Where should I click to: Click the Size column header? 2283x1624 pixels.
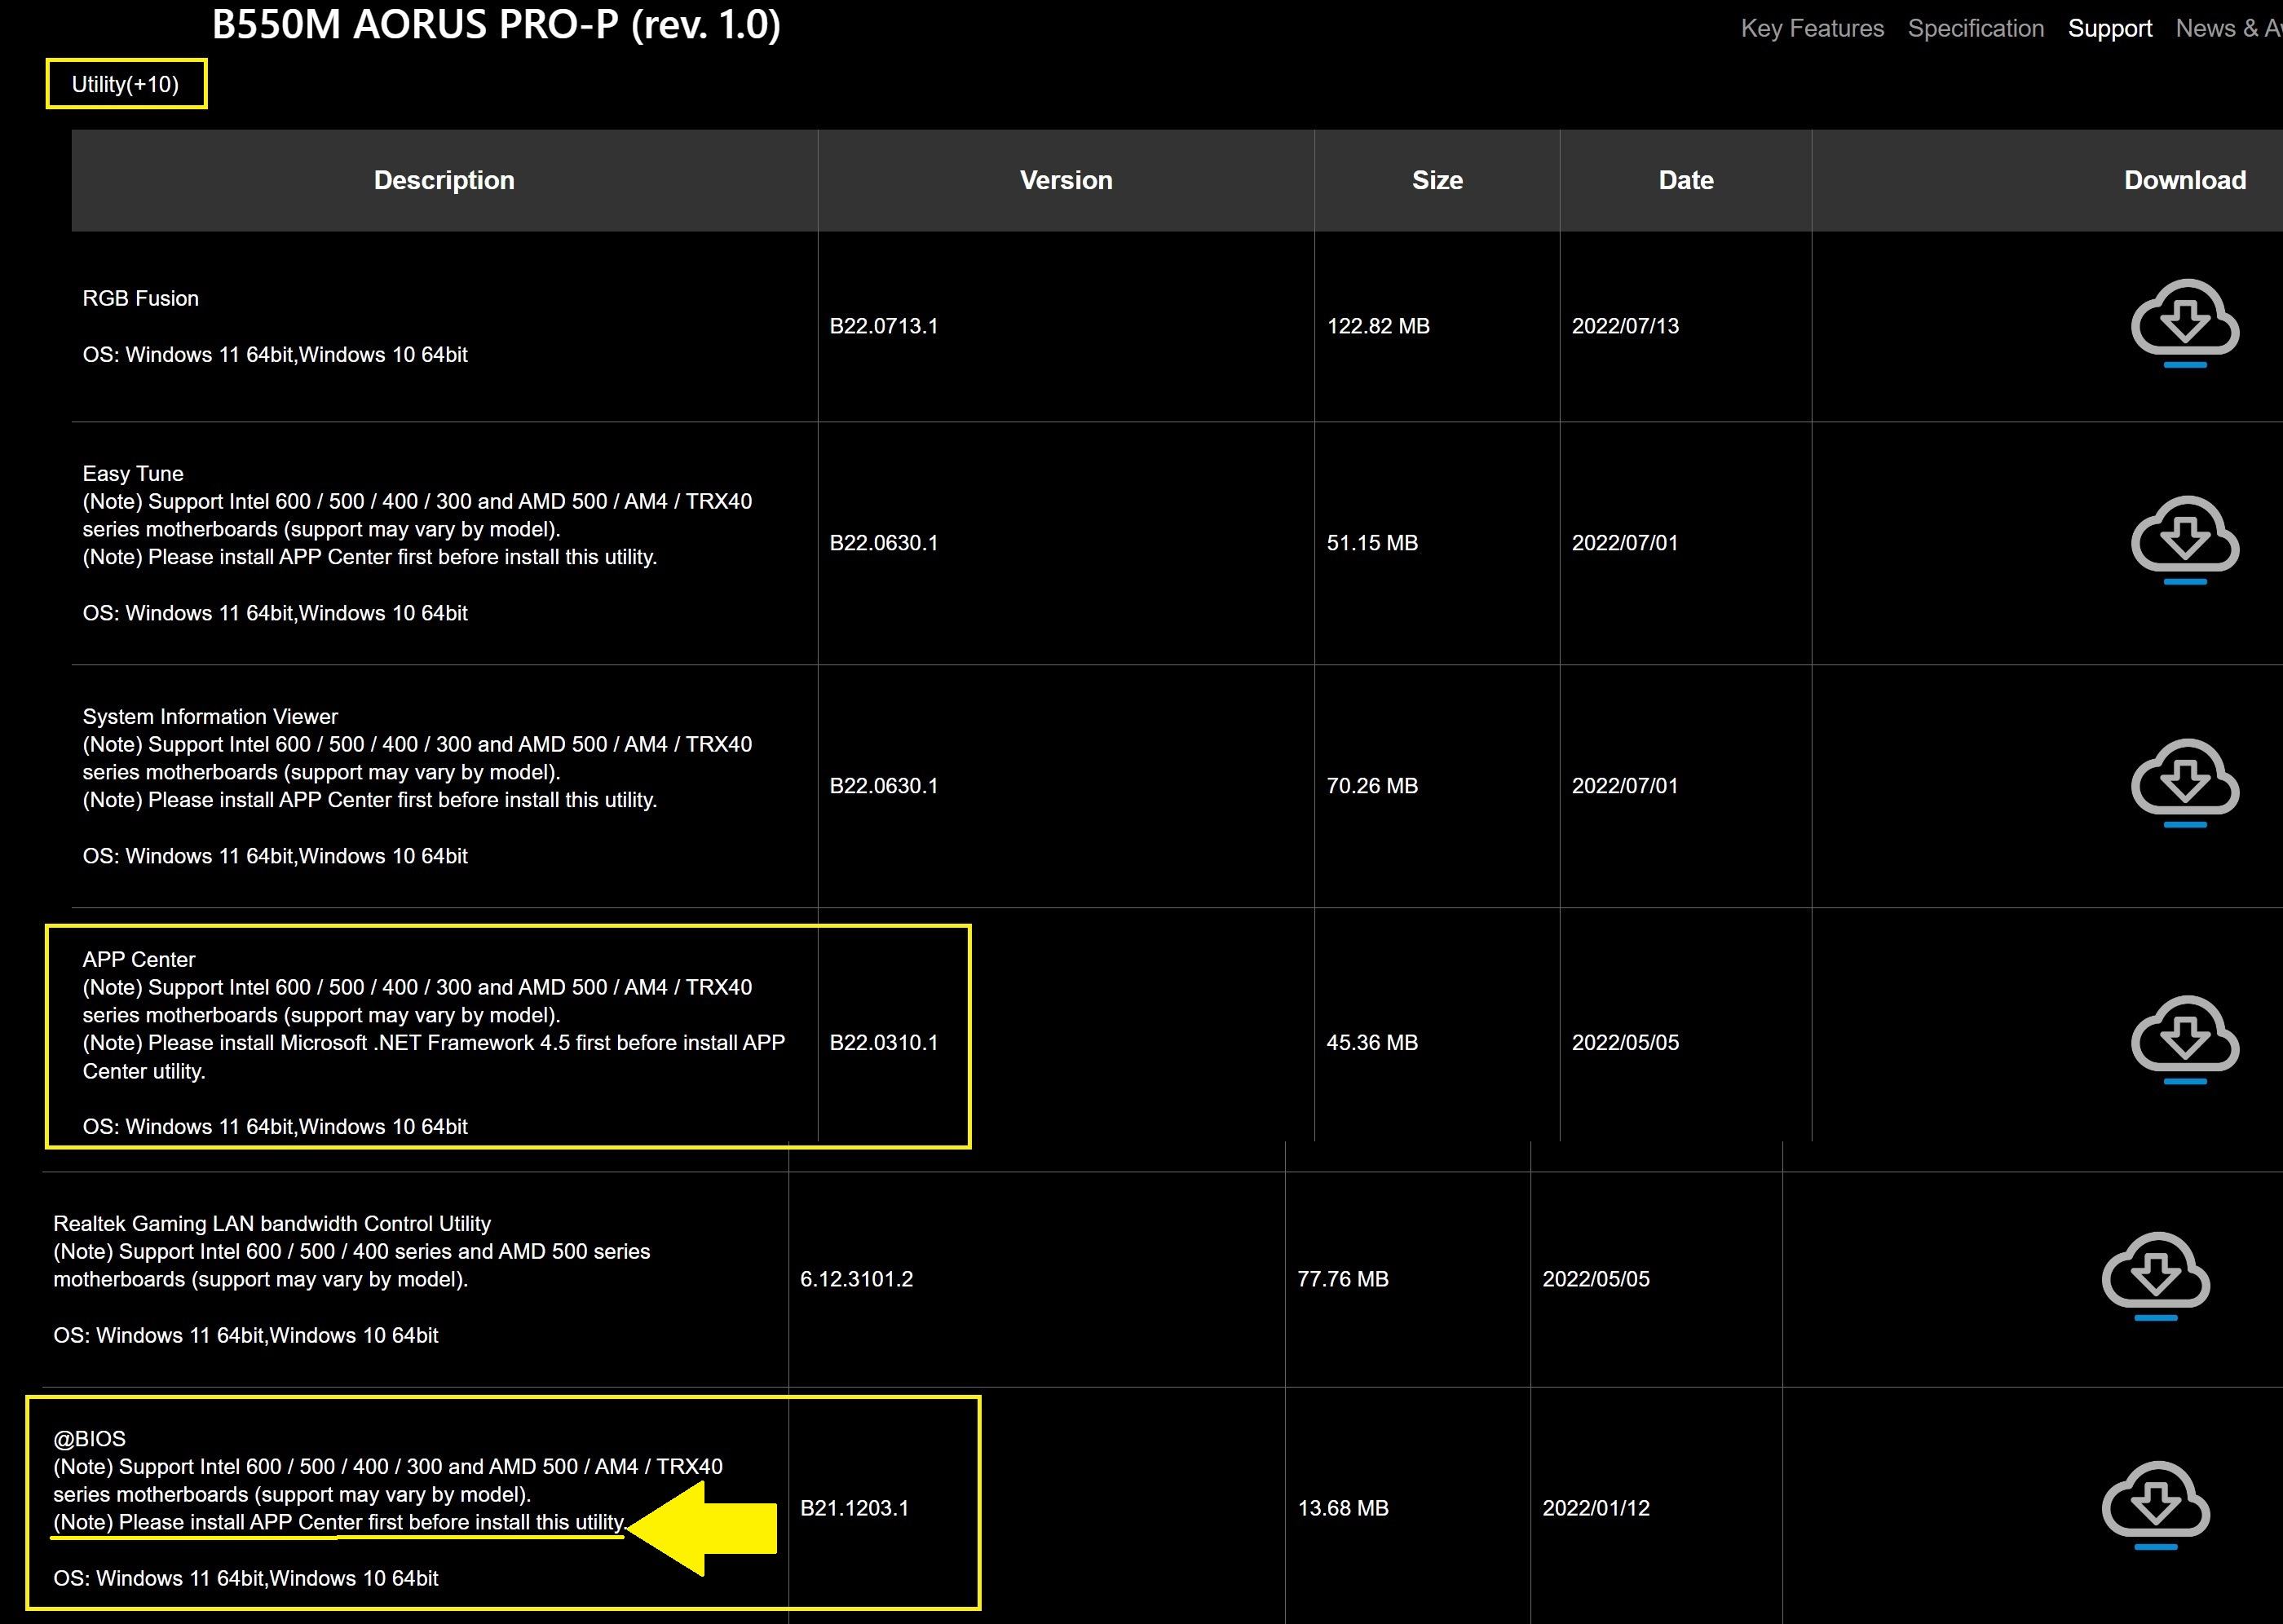coord(1437,180)
